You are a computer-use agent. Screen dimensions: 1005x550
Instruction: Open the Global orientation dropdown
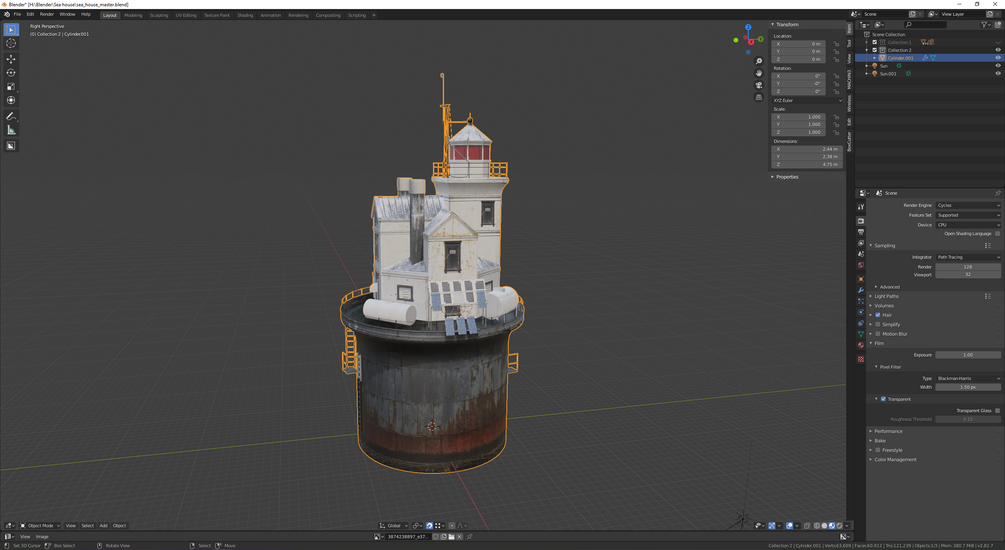point(394,526)
